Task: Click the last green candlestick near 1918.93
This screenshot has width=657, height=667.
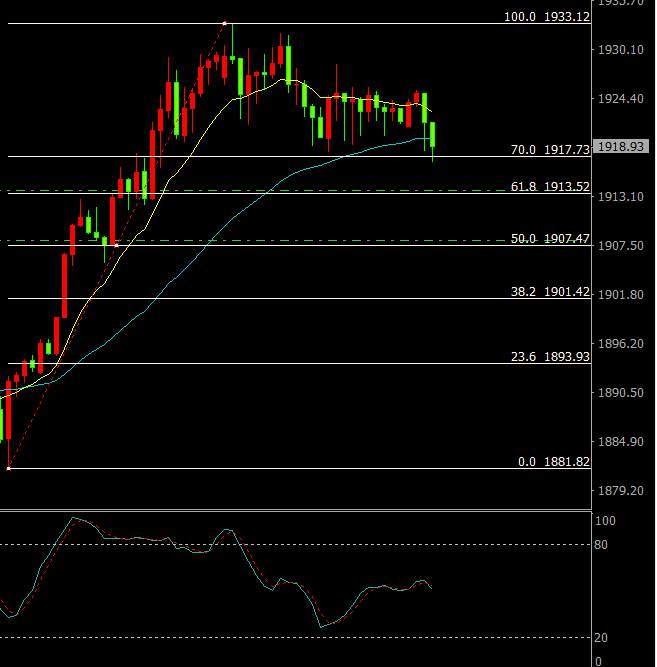Action: [x=433, y=134]
